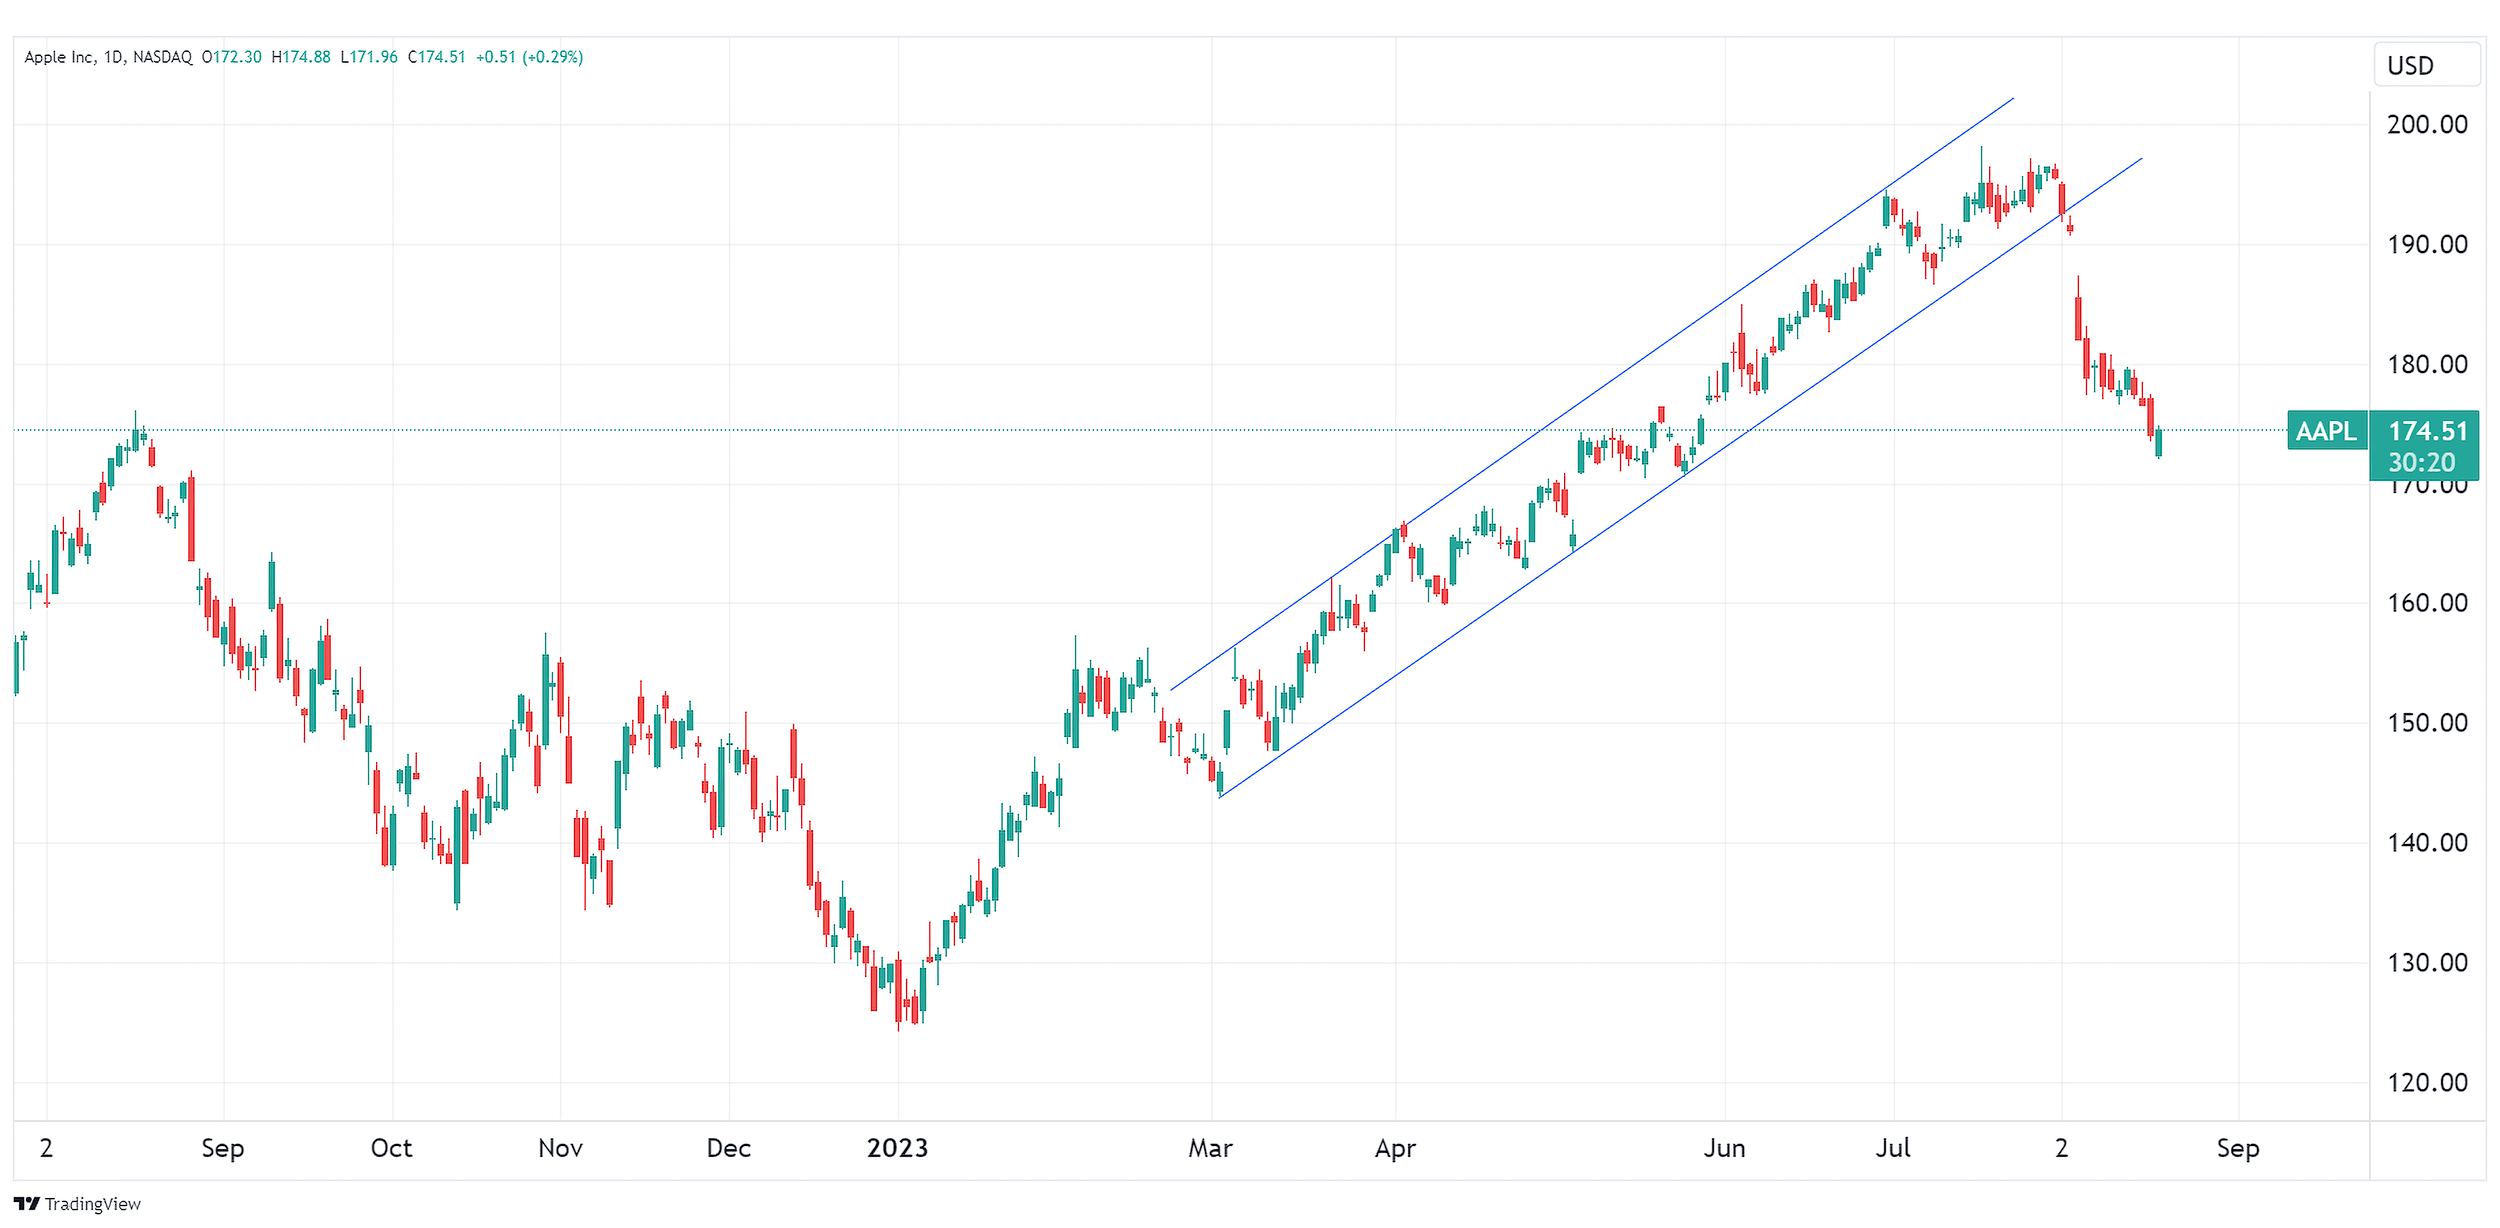Click the Oct label on time axis
This screenshot has width=2500, height=1228.
point(391,1148)
